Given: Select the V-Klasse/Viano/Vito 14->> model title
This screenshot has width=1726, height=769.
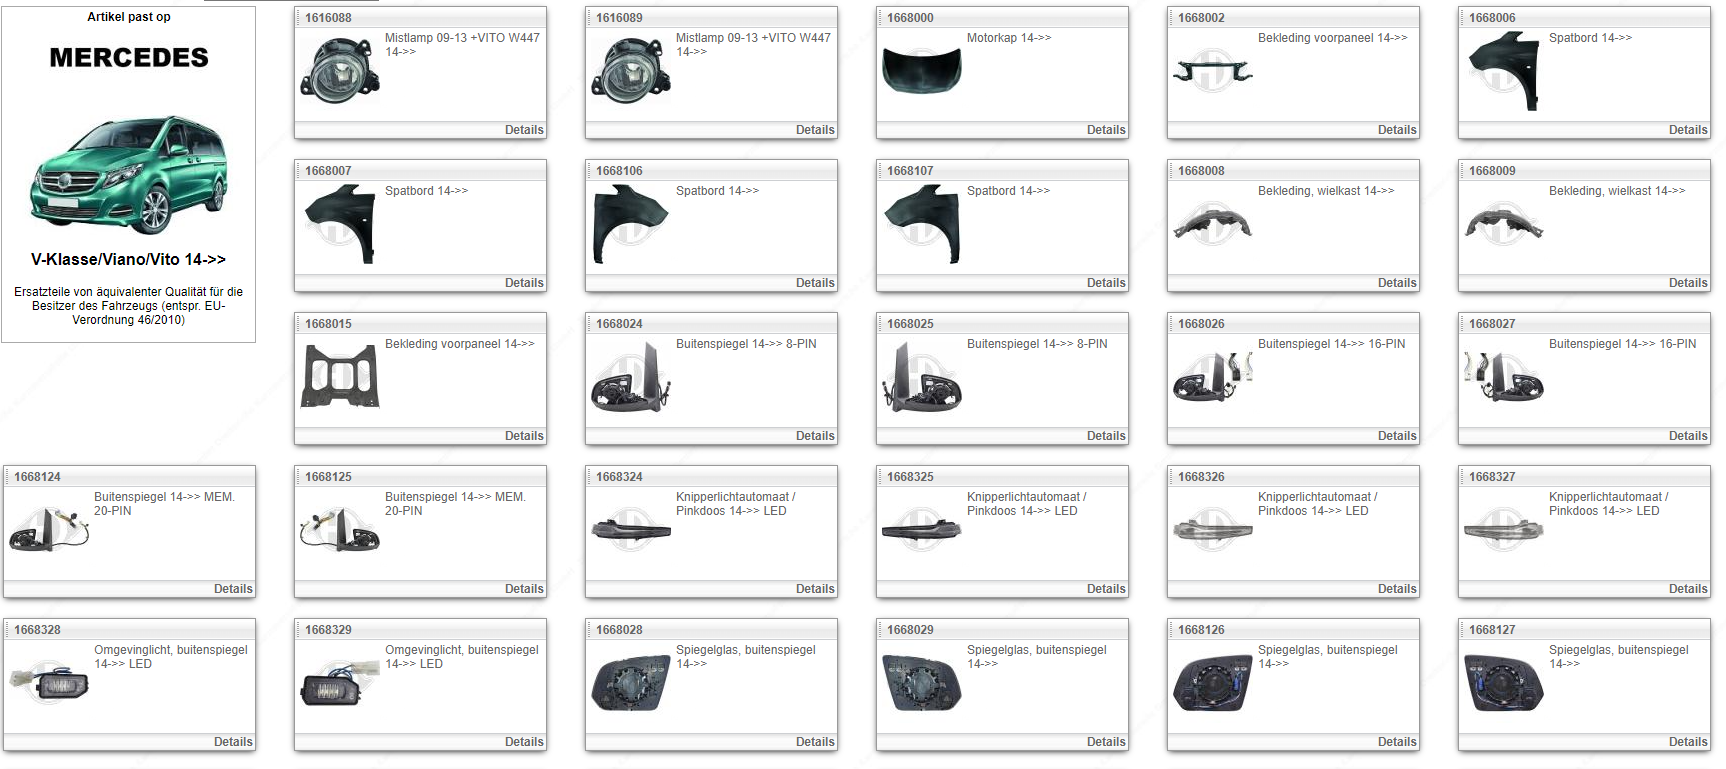Looking at the screenshot, I should (x=128, y=259).
